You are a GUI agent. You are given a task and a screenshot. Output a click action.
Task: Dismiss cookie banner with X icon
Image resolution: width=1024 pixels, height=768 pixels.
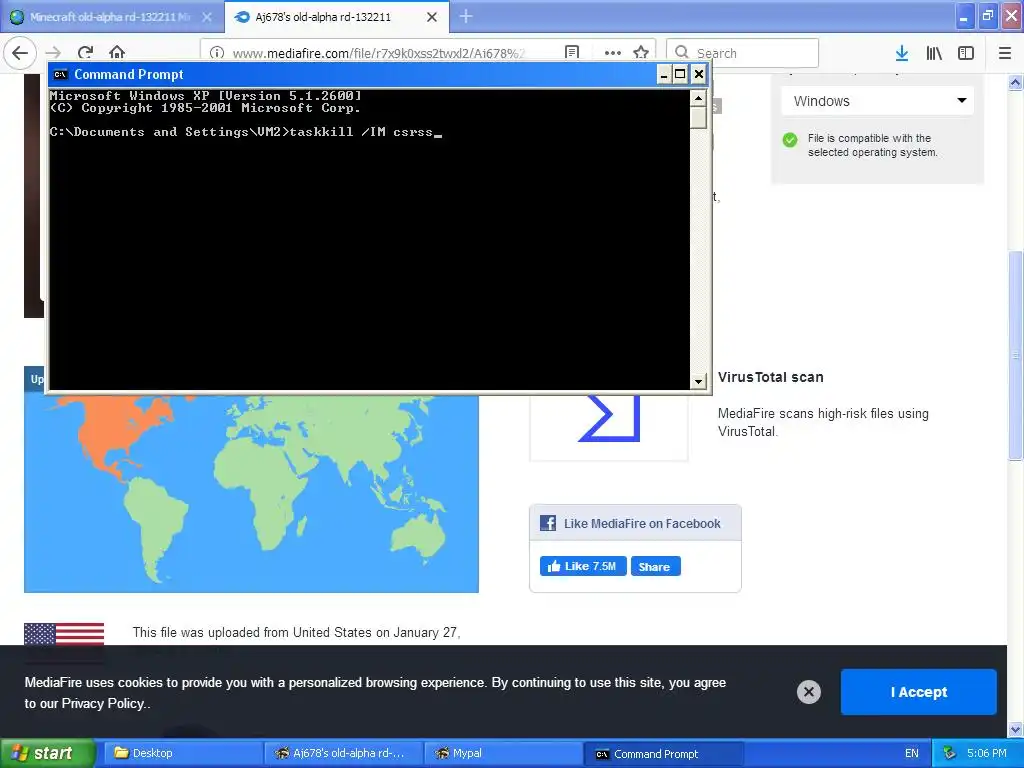808,692
